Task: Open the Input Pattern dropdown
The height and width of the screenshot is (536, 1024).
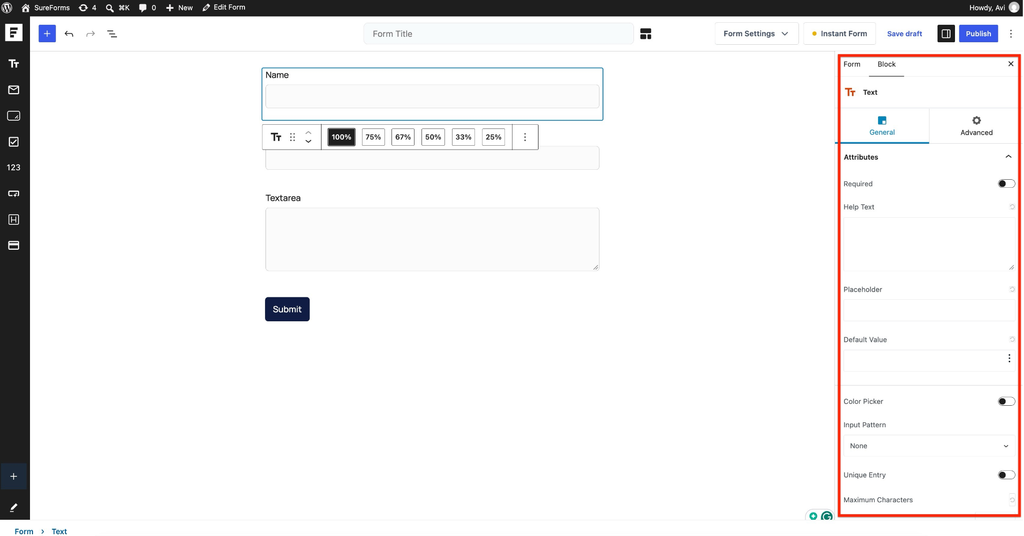Action: click(x=929, y=446)
